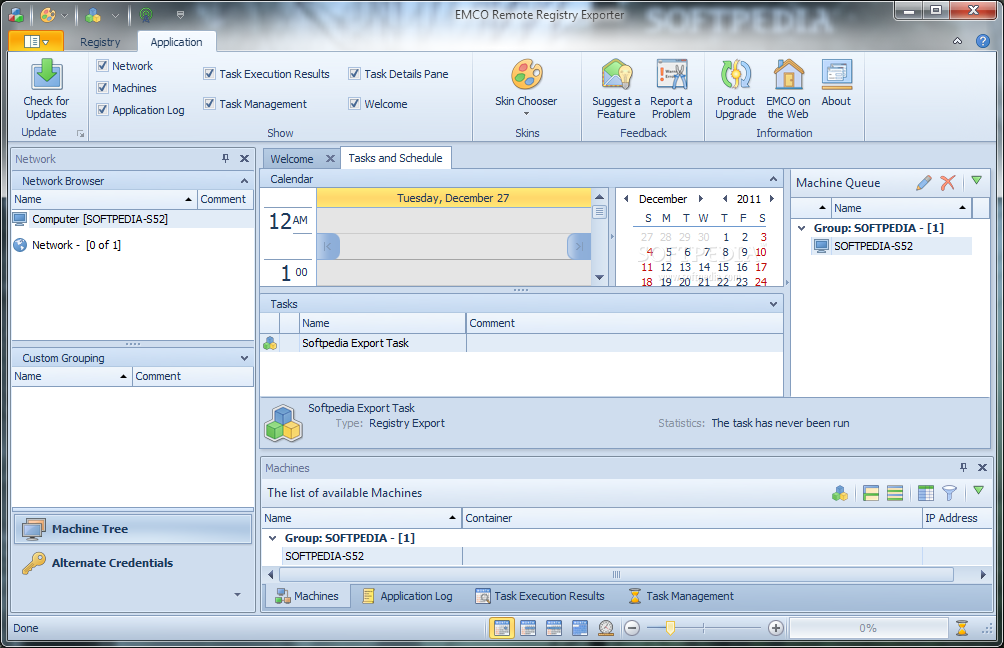Viewport: 1004px width, 648px height.
Task: Select the Application ribbon tab
Action: 177,42
